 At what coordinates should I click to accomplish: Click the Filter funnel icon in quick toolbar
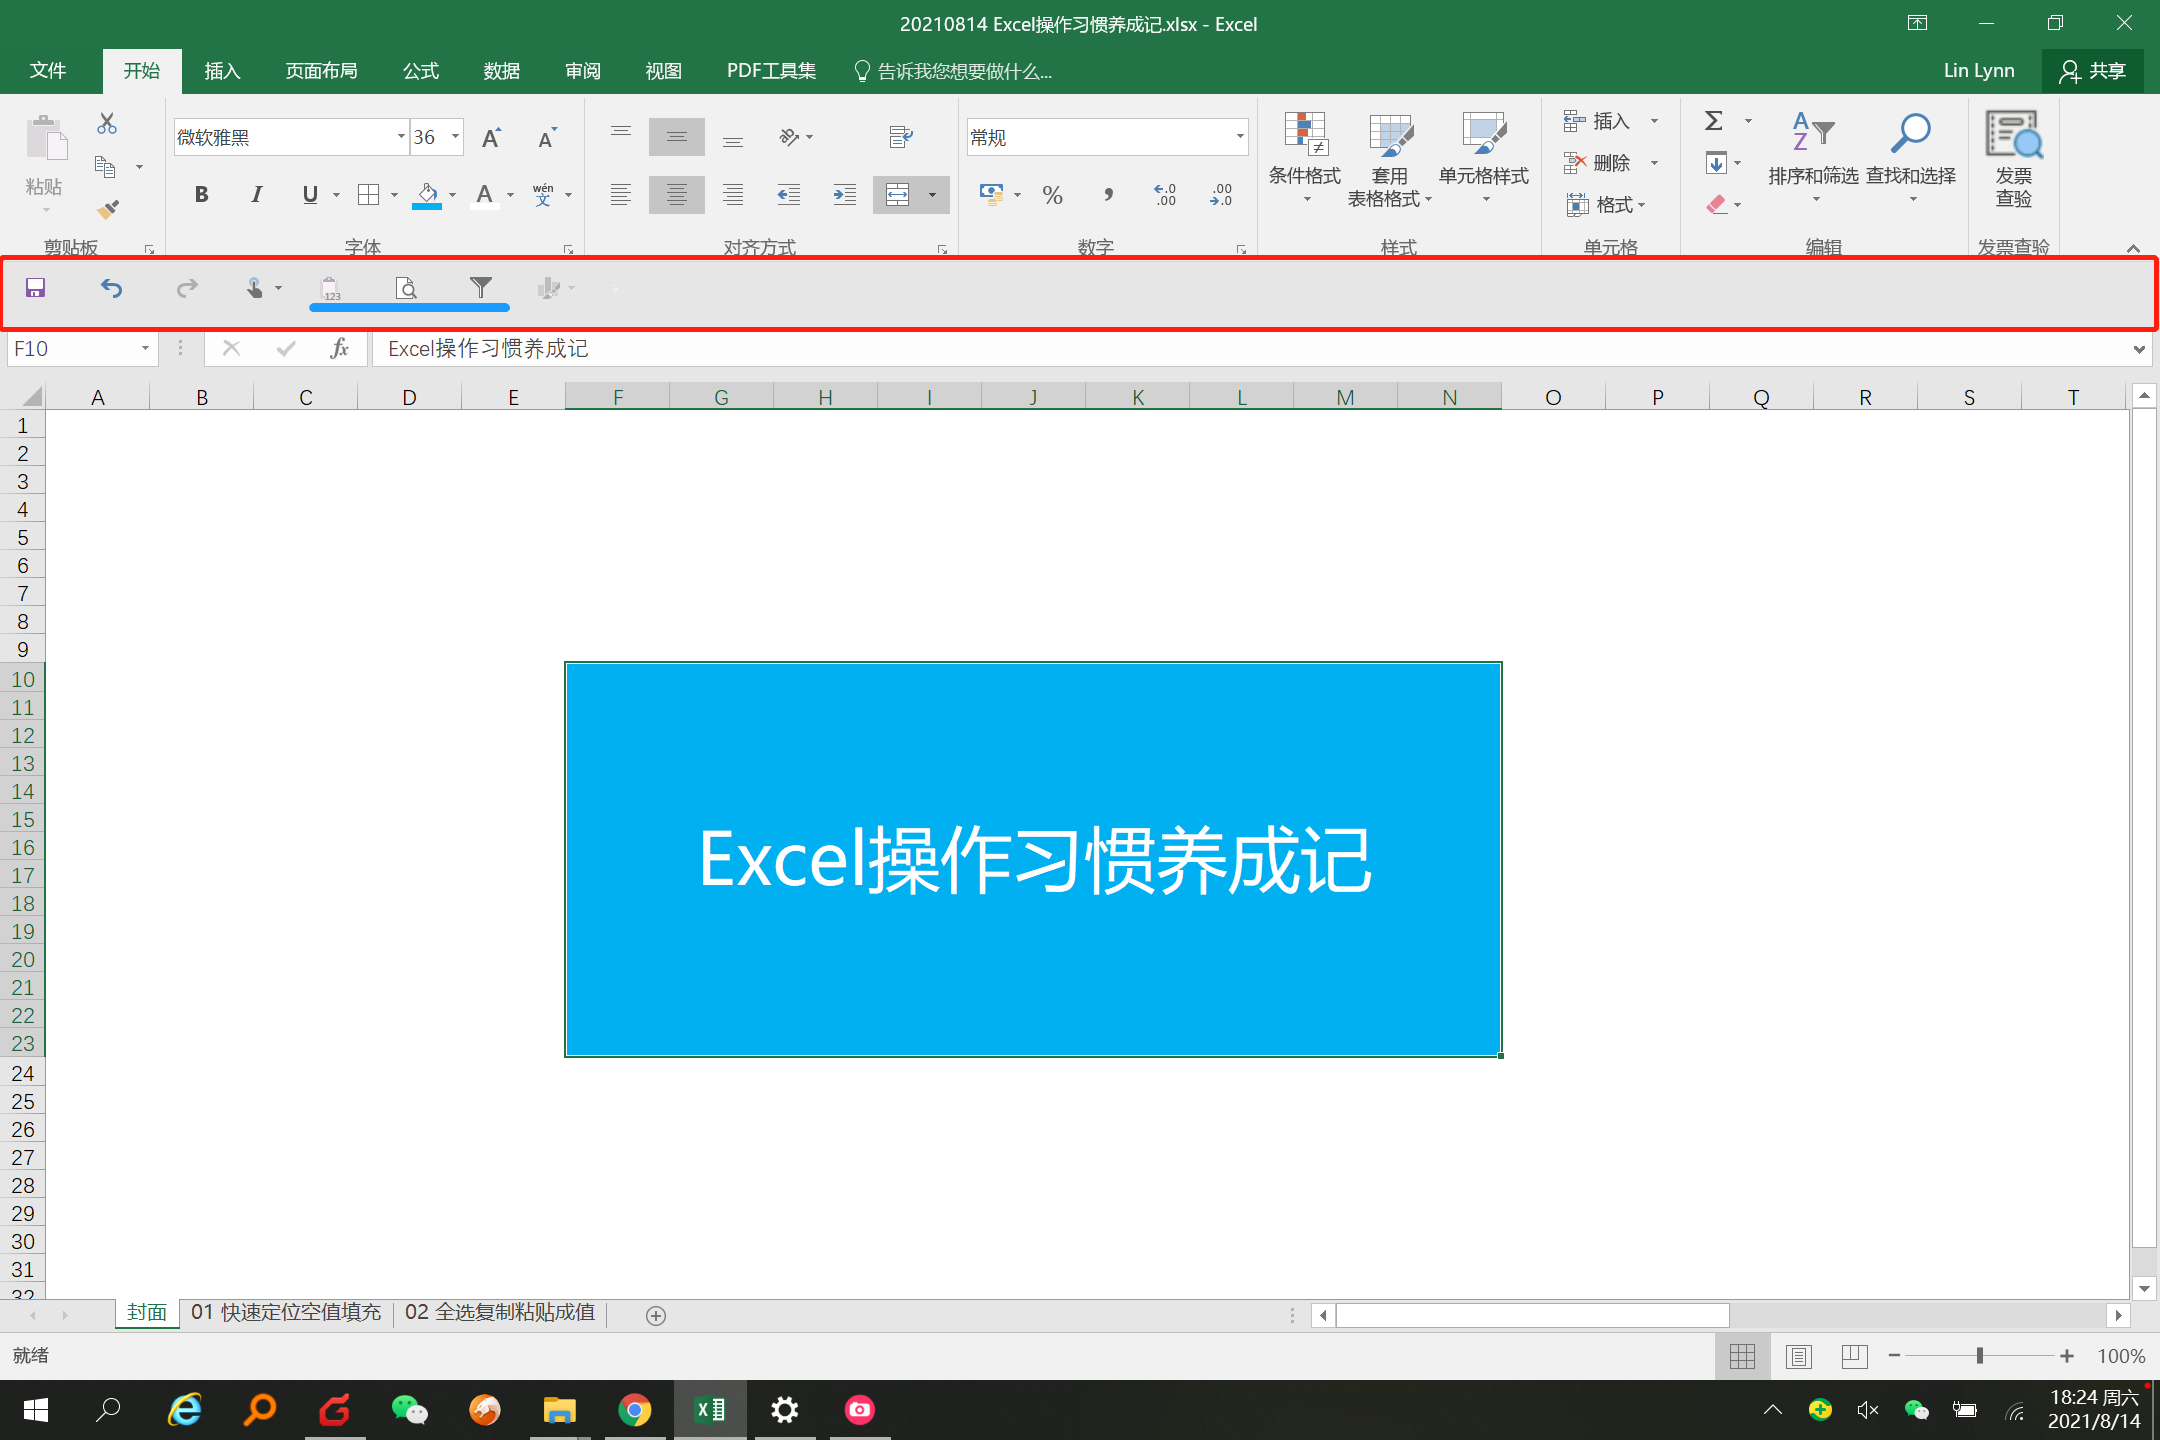(481, 288)
